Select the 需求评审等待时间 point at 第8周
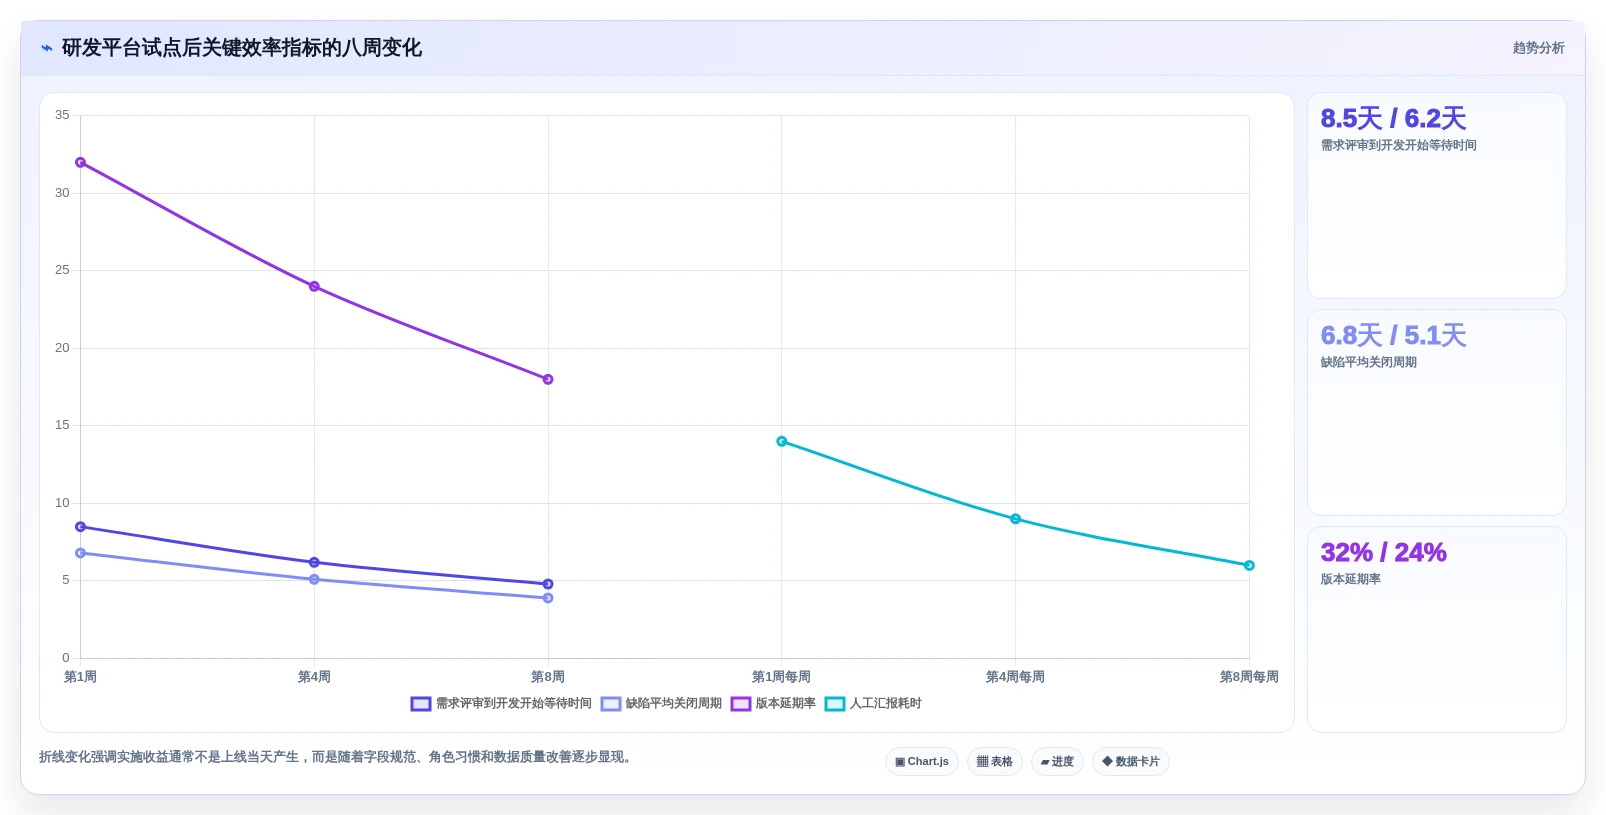Image resolution: width=1606 pixels, height=815 pixels. tap(548, 584)
